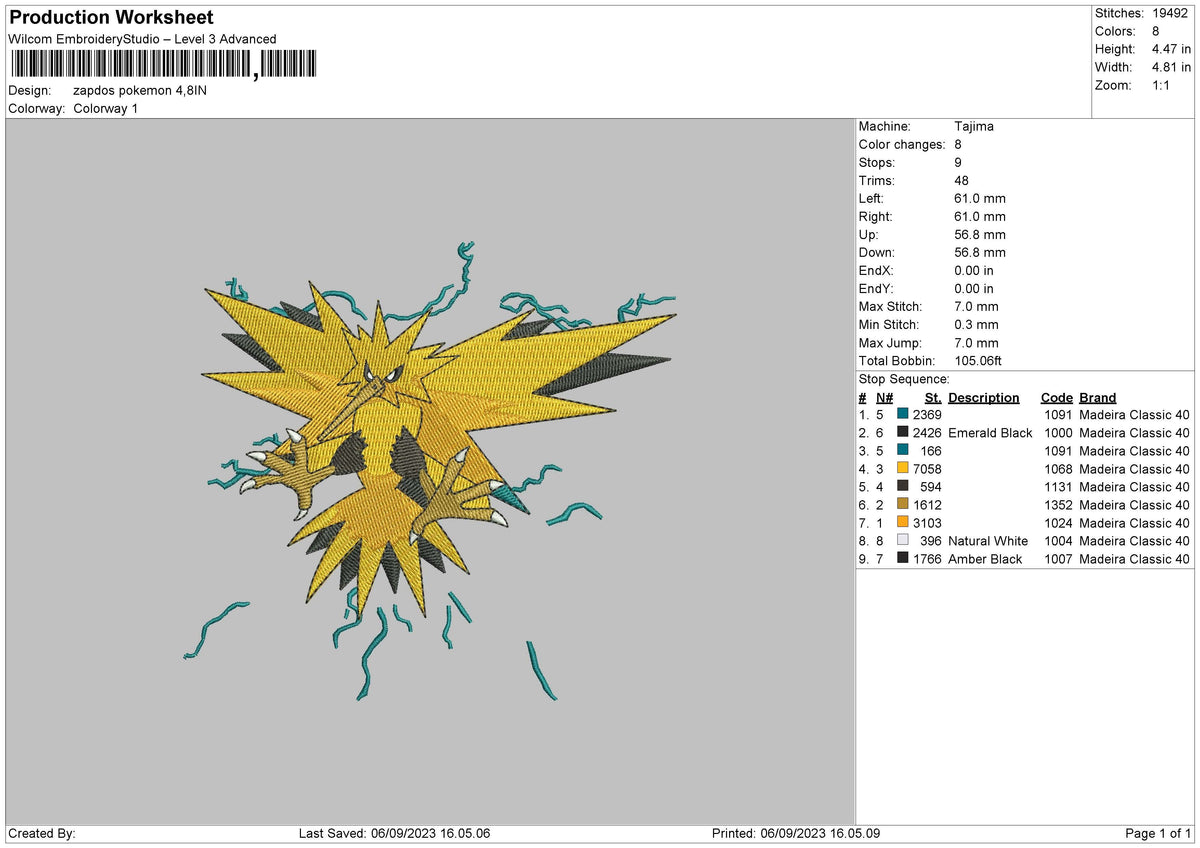This screenshot has height=848, width=1200.
Task: Click the Created By label in the footer
Action: (x=42, y=834)
